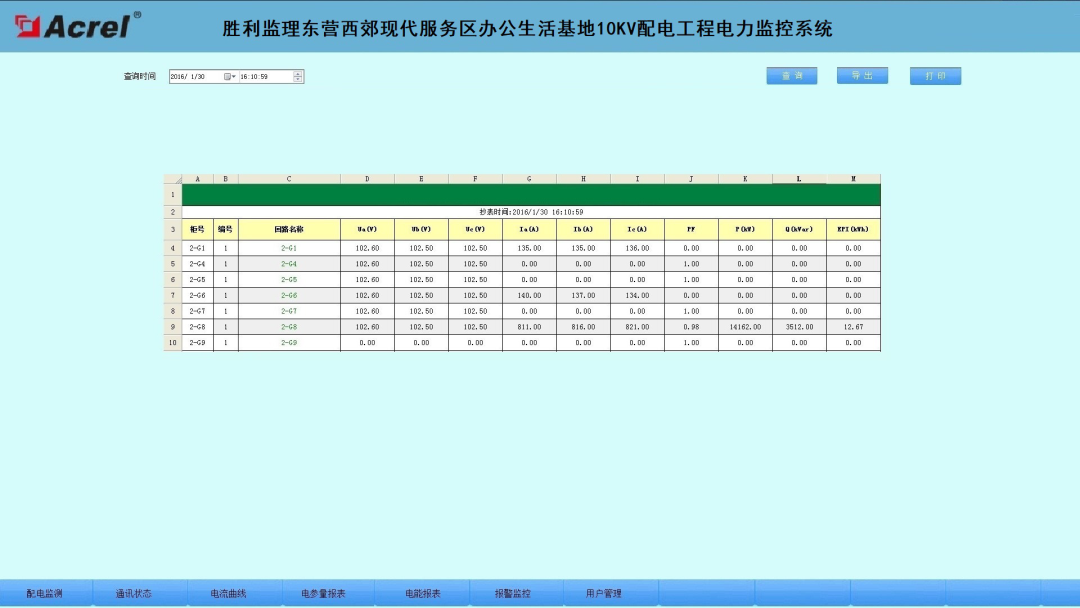The width and height of the screenshot is (1080, 608).
Task: Select spreadsheet column header C
Action: pyautogui.click(x=289, y=179)
